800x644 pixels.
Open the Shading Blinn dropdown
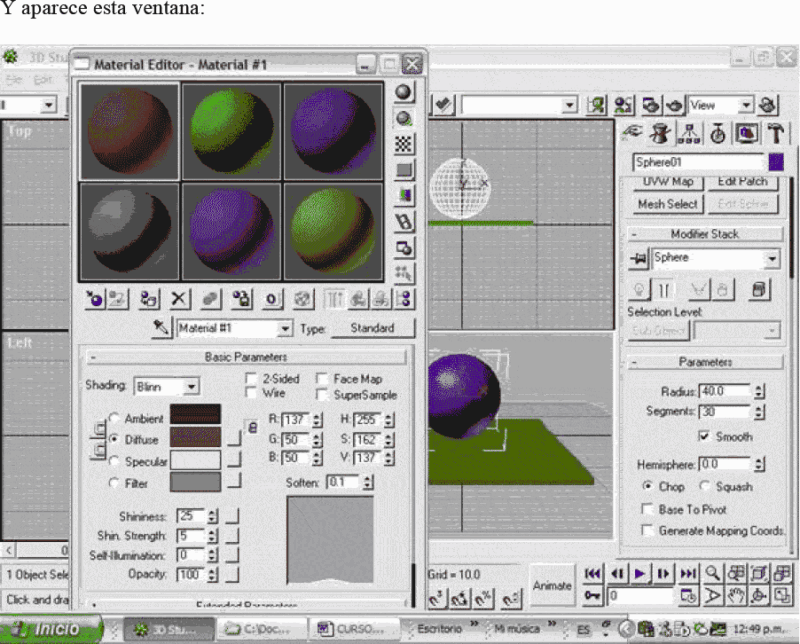pos(191,386)
